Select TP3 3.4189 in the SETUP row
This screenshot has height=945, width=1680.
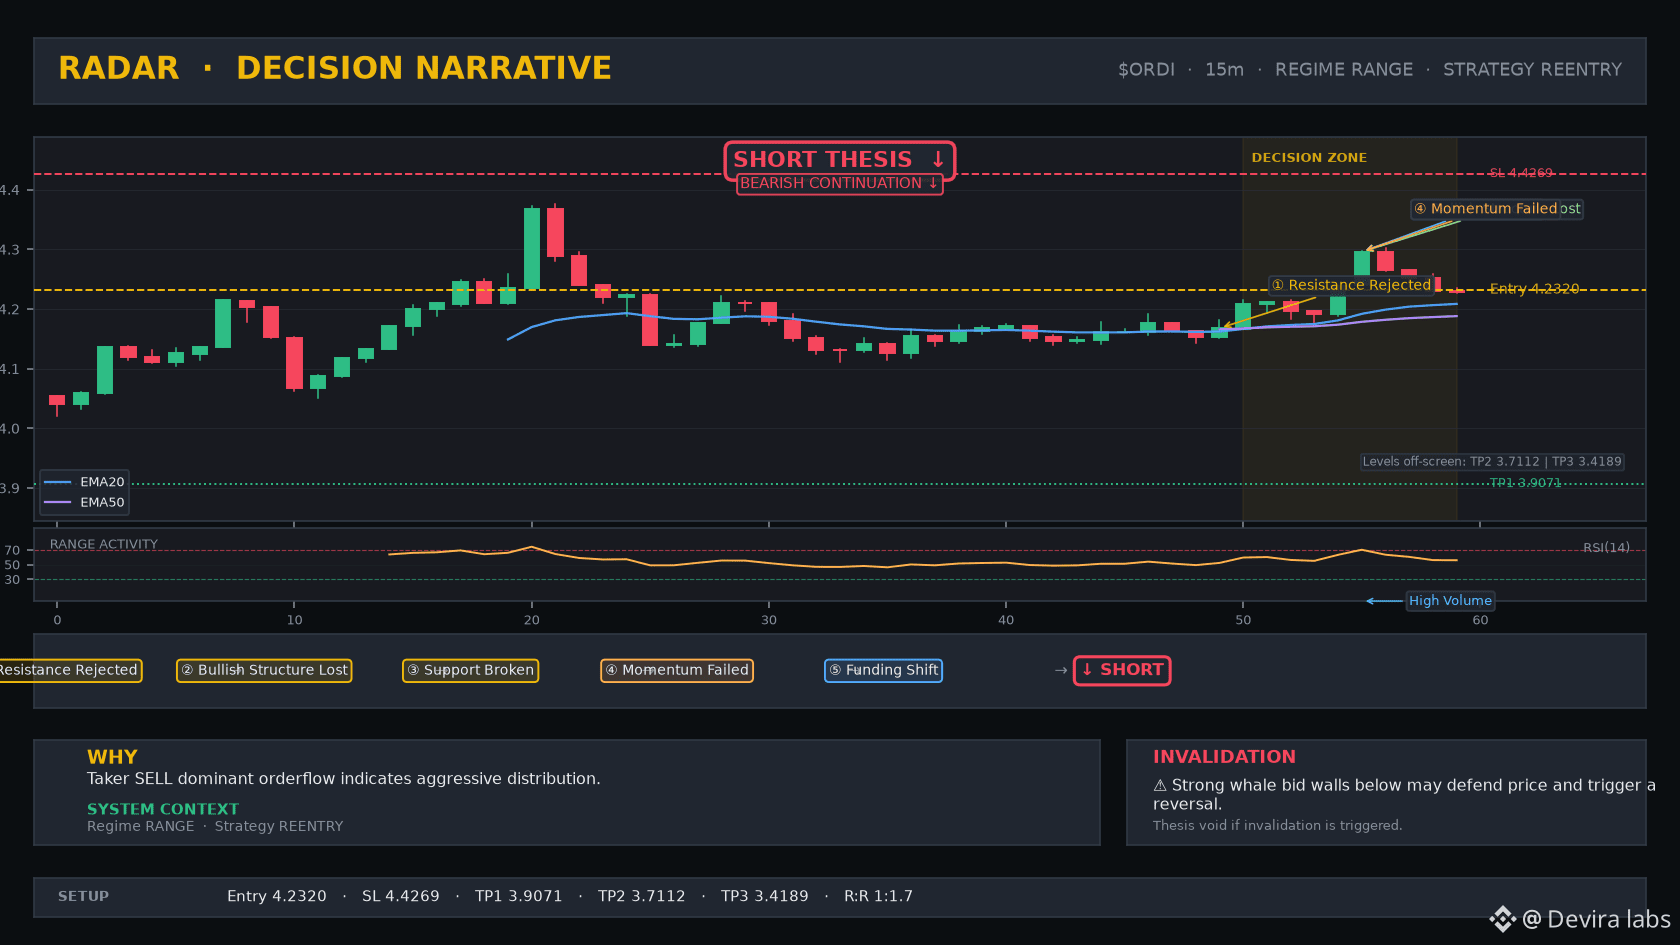pos(765,897)
